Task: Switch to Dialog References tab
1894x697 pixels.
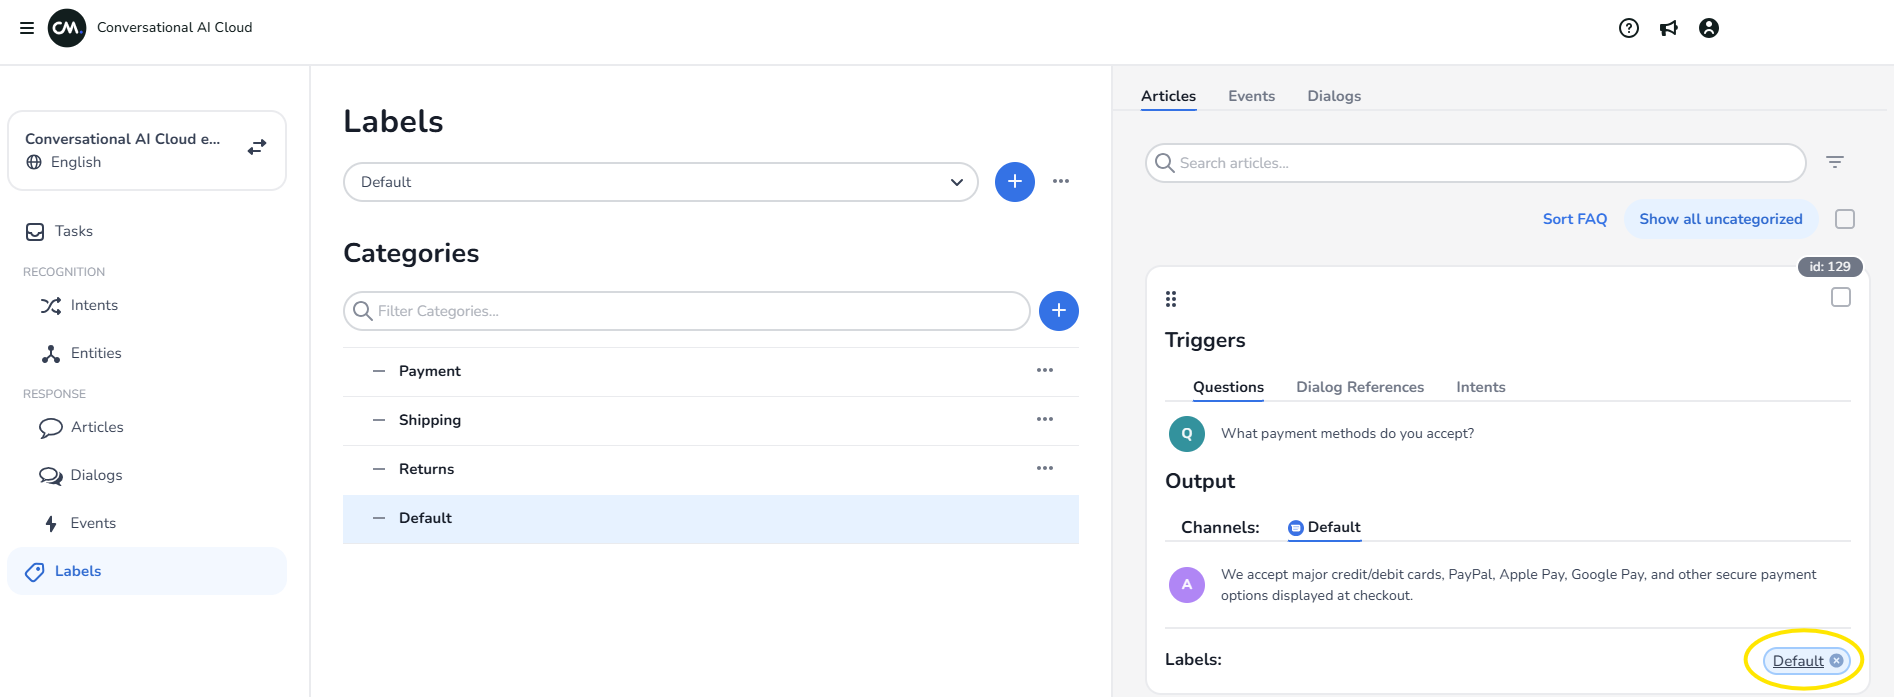Action: pos(1359,387)
